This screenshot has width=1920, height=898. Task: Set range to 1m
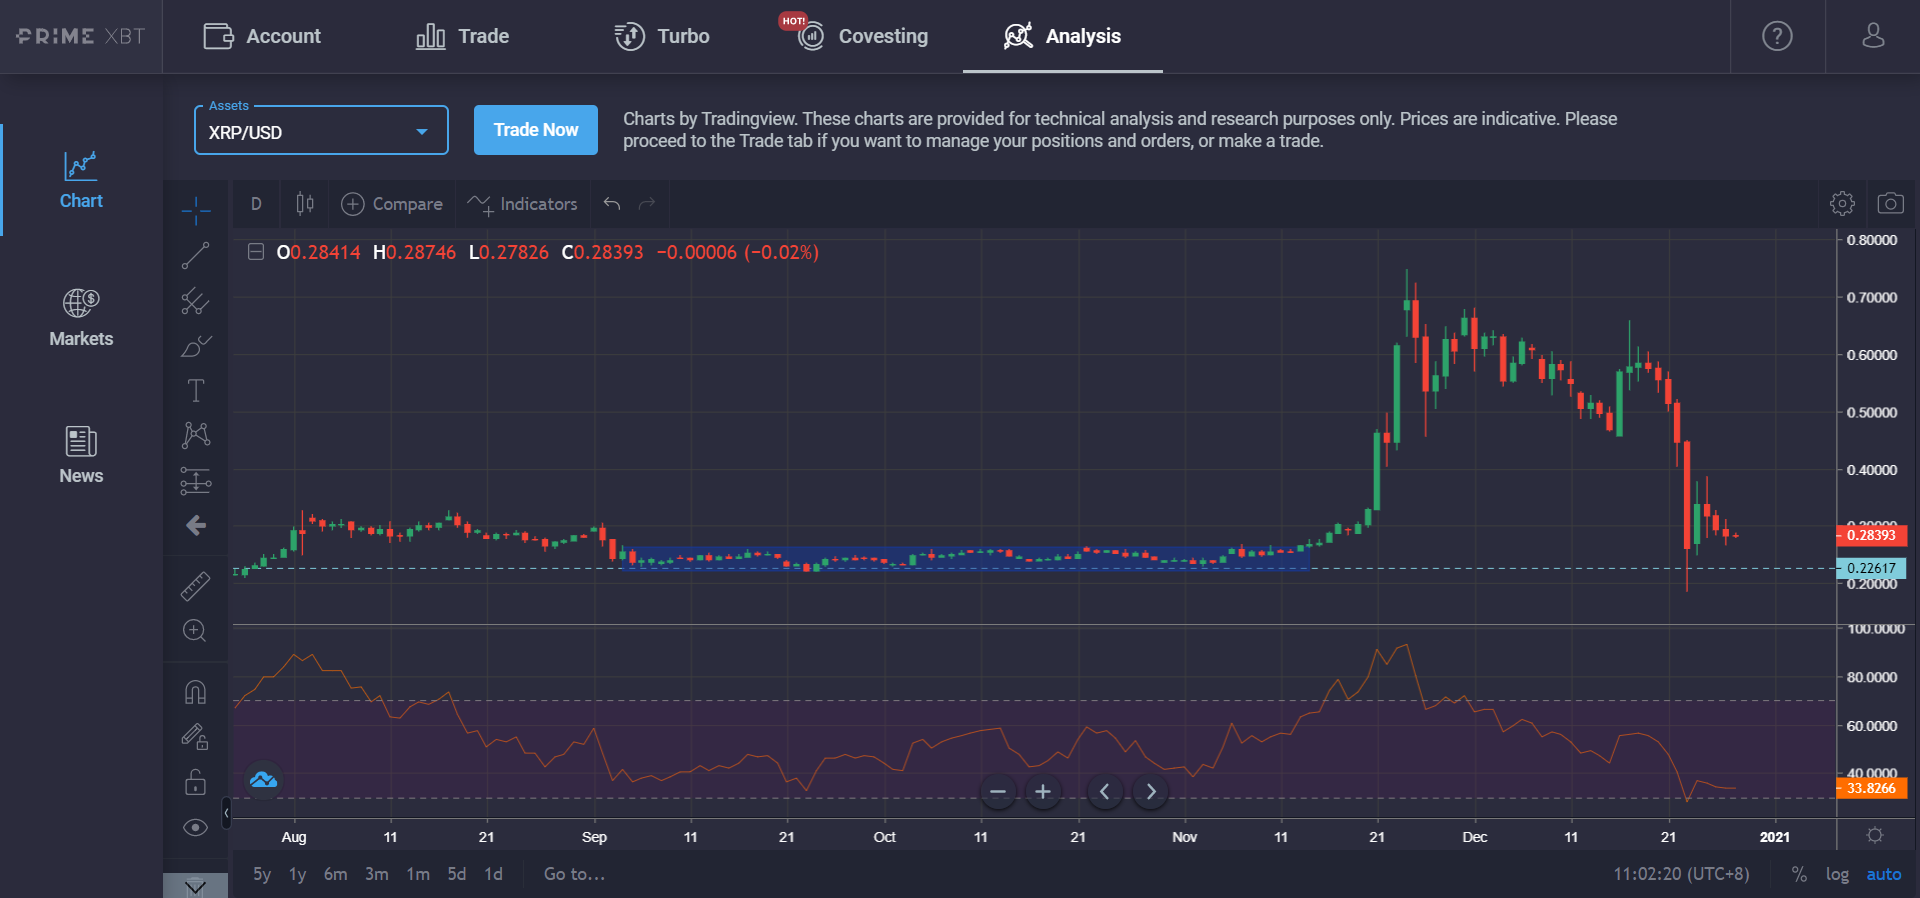pyautogui.click(x=418, y=874)
